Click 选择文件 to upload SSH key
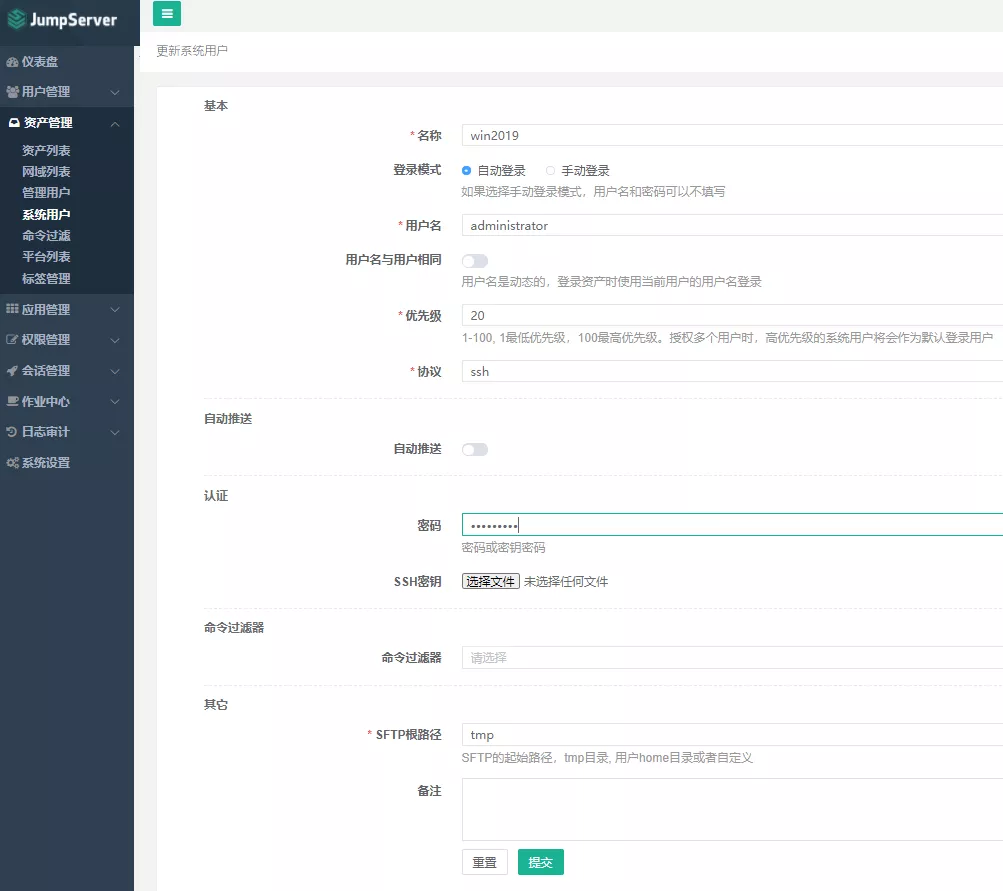Screen dimensions: 1003x891 click(490, 581)
